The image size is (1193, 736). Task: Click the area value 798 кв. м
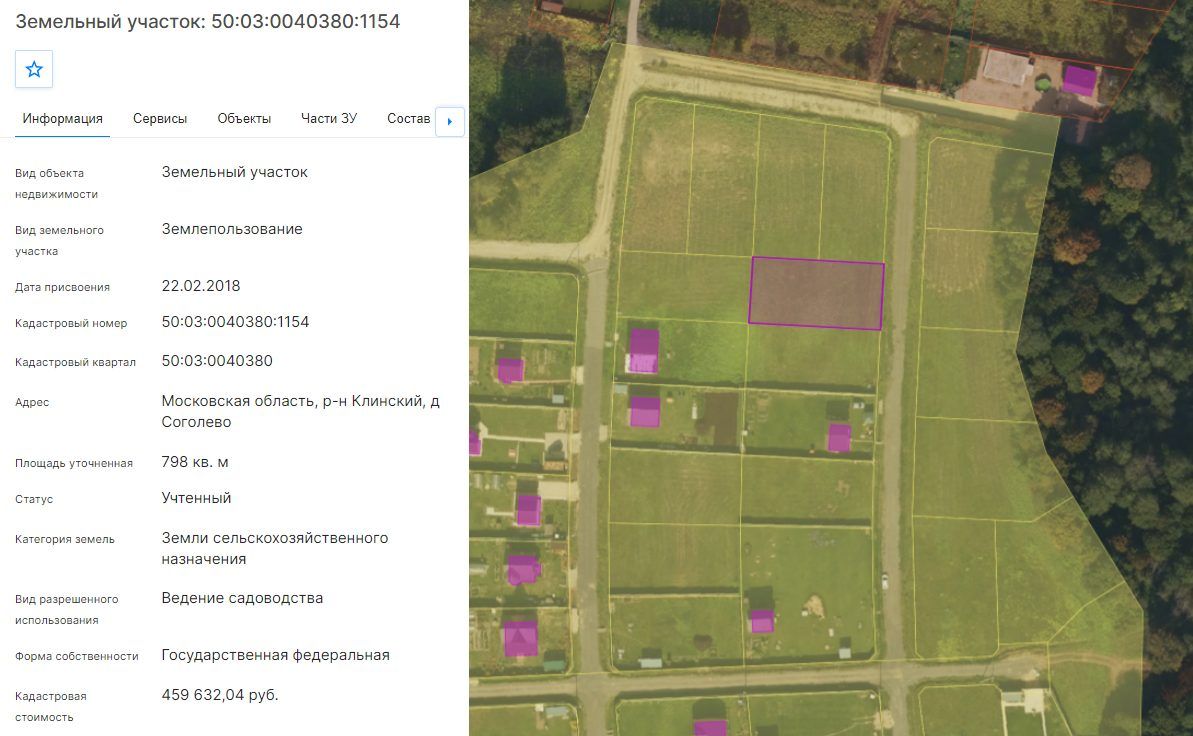click(x=195, y=462)
